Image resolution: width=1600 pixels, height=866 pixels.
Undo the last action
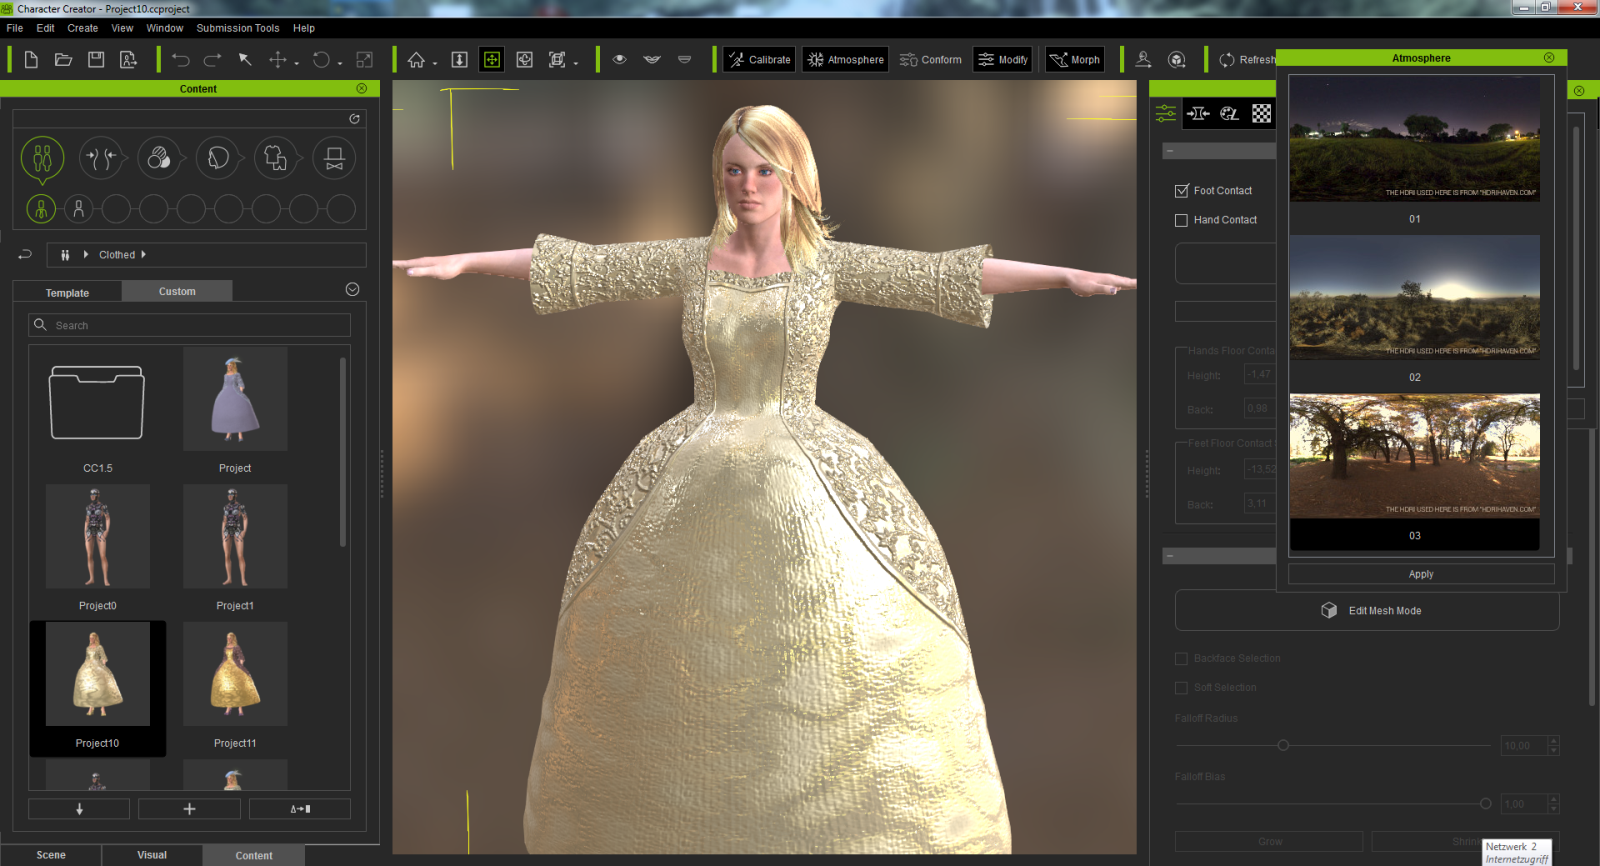[x=180, y=60]
